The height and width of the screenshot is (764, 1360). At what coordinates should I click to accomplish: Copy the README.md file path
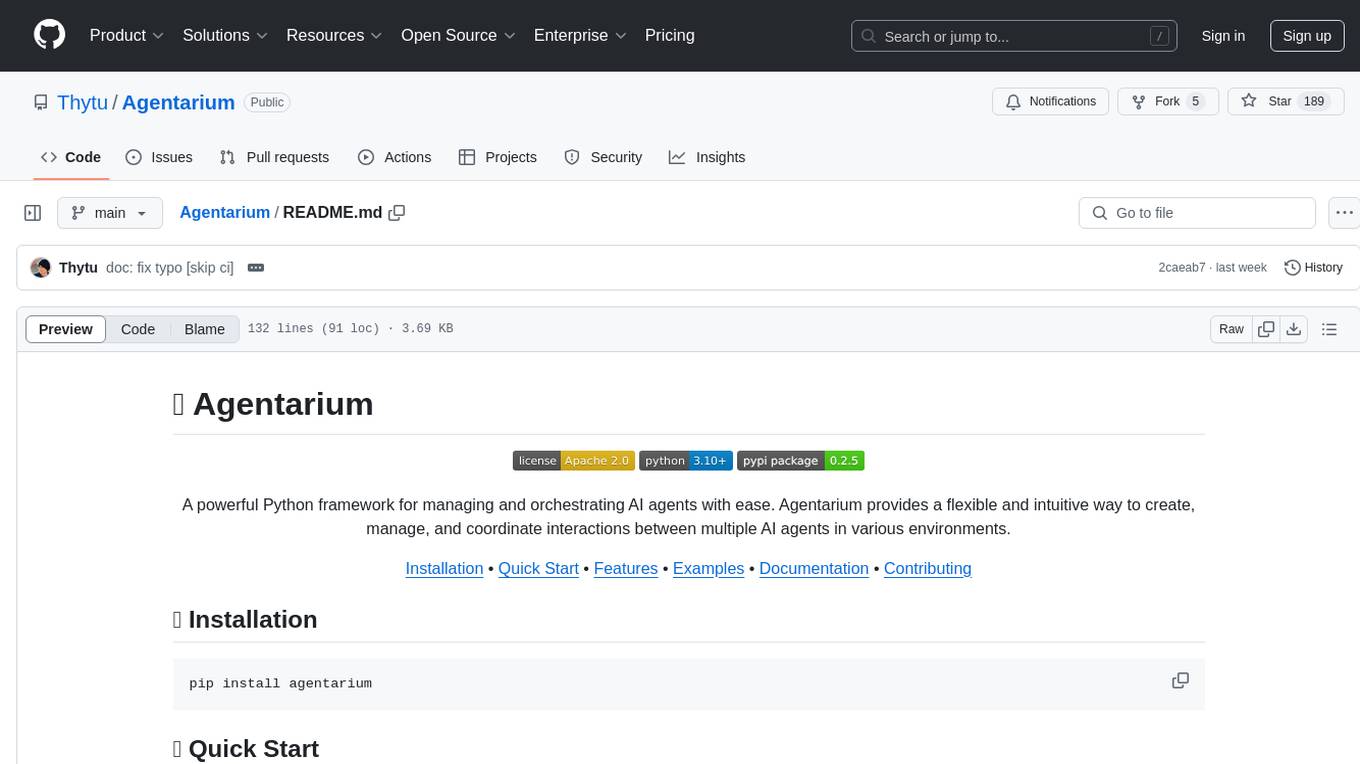point(397,212)
